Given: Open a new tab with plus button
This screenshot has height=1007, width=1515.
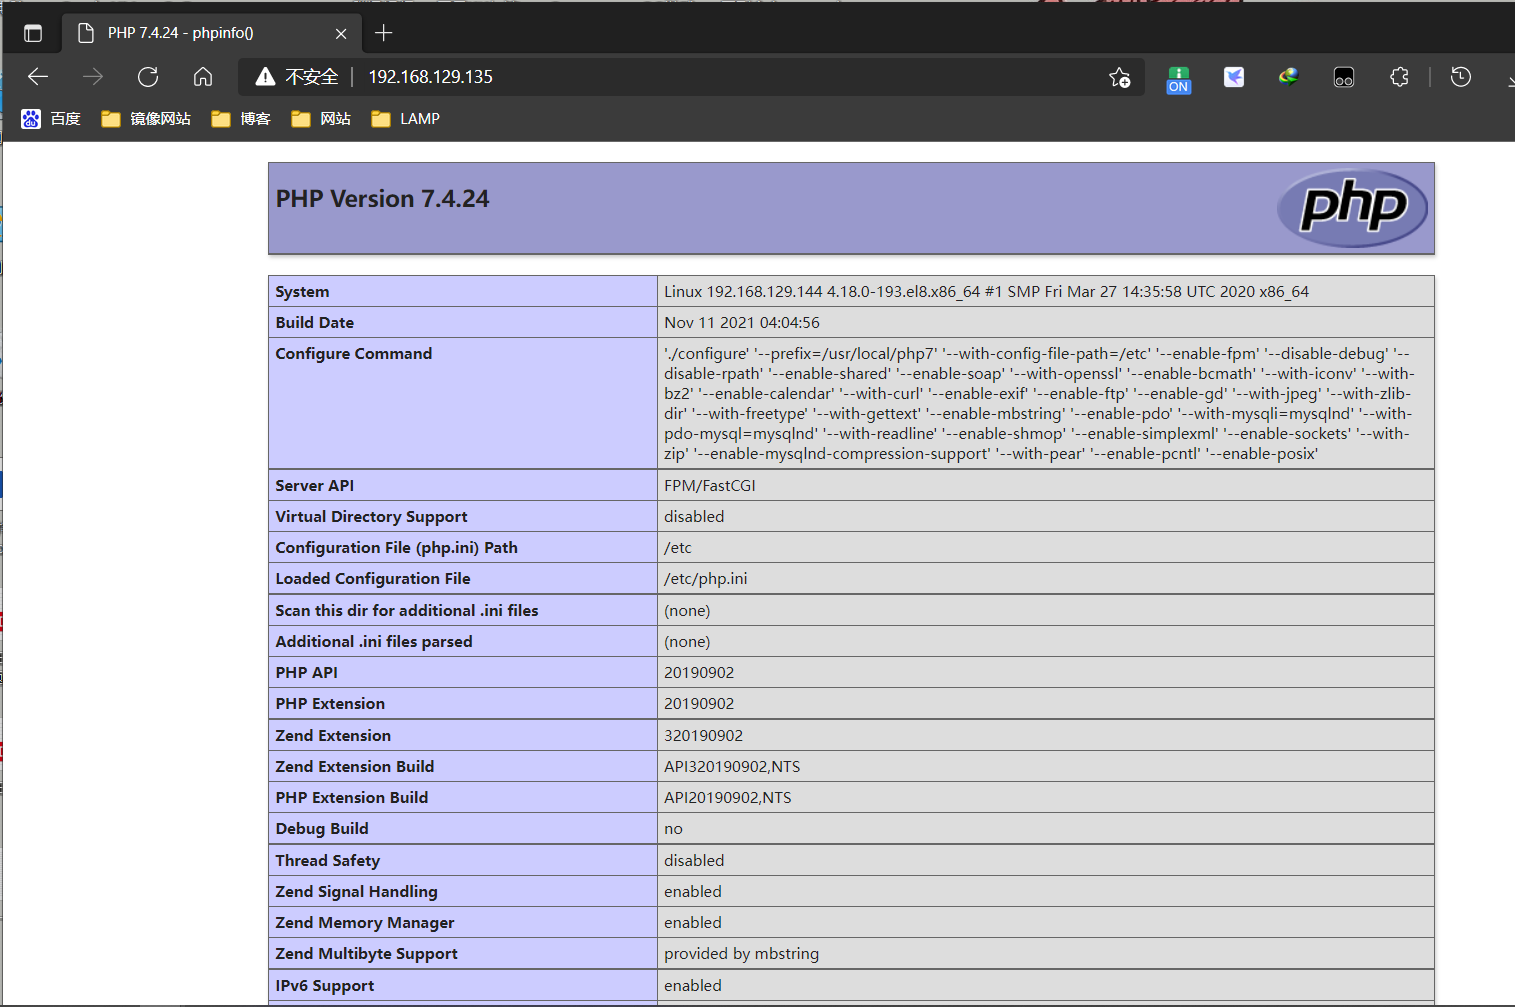Looking at the screenshot, I should coord(383,33).
